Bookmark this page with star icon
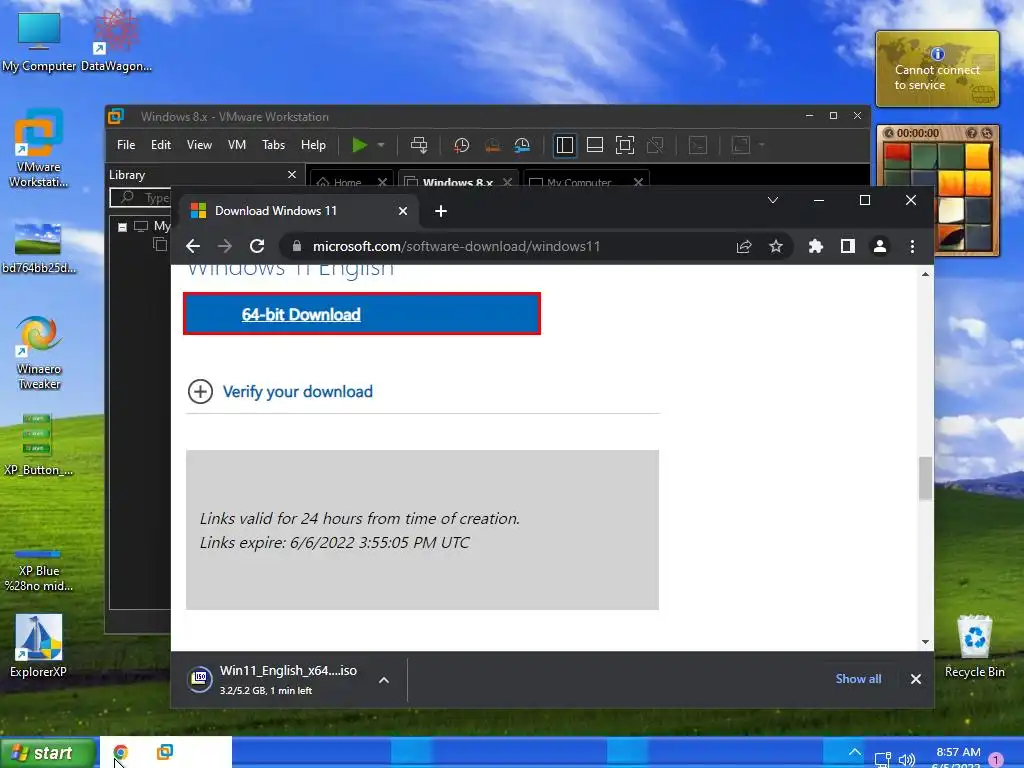 [775, 246]
